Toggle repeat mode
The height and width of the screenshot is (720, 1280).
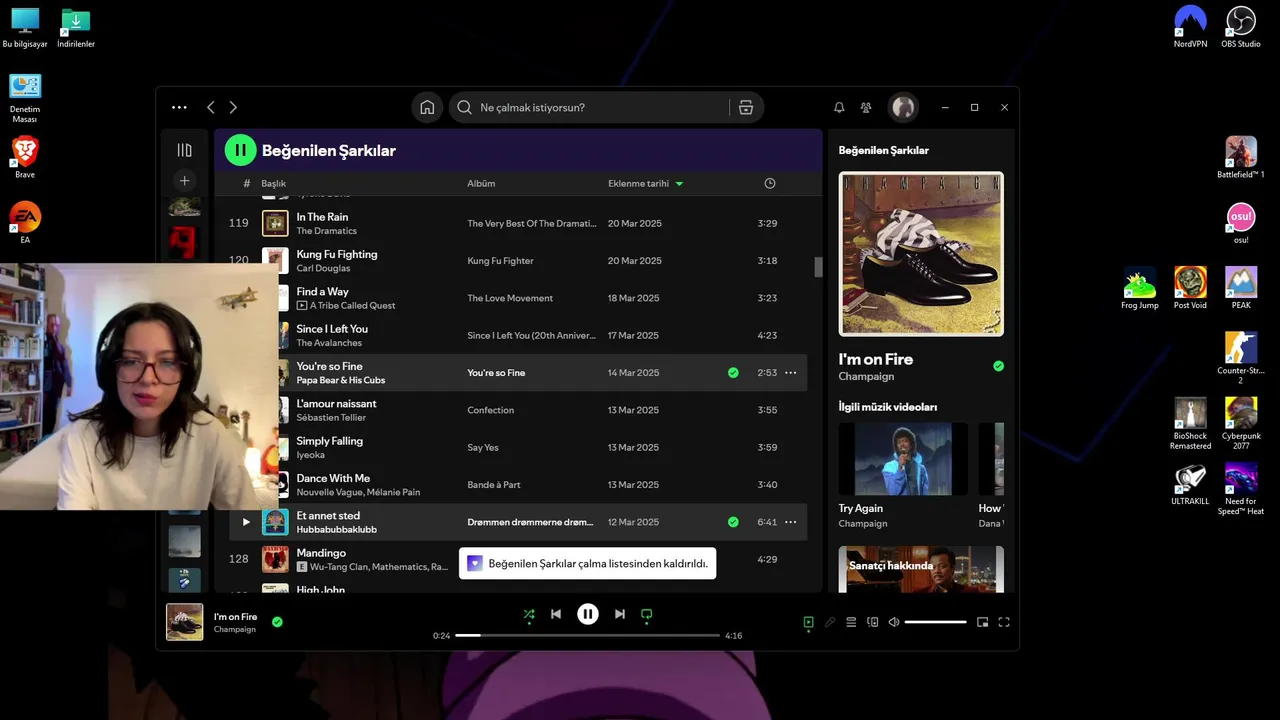[x=646, y=615]
